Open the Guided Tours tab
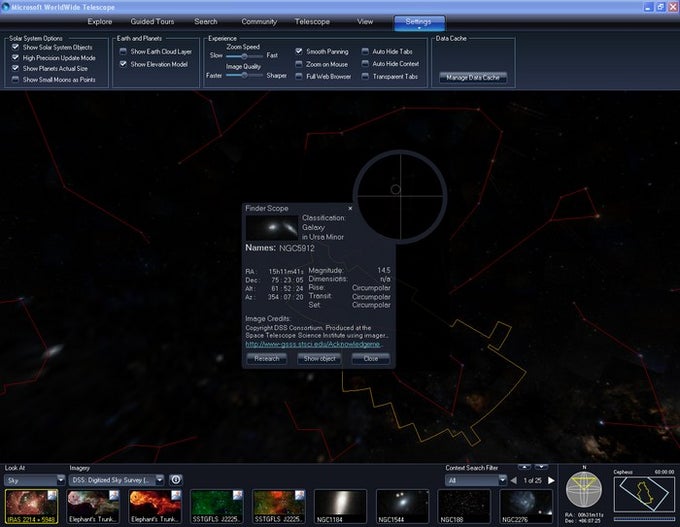680x527 pixels. pos(152,22)
